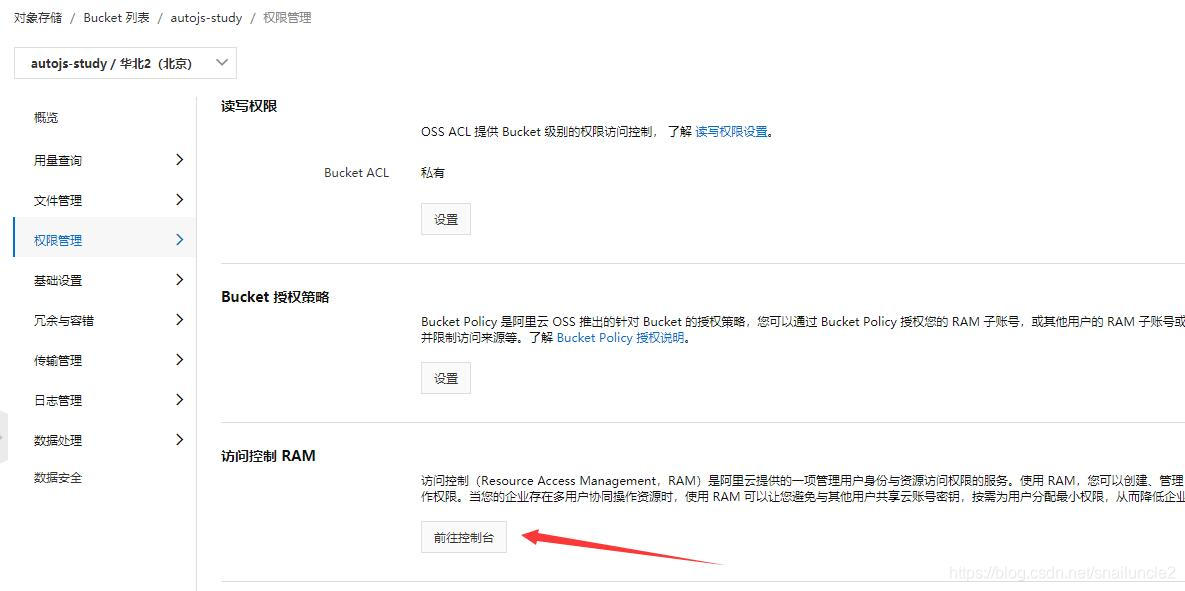Image resolution: width=1185 pixels, height=591 pixels.
Task: Go to 对象存储 in the breadcrumb
Action: [x=38, y=17]
